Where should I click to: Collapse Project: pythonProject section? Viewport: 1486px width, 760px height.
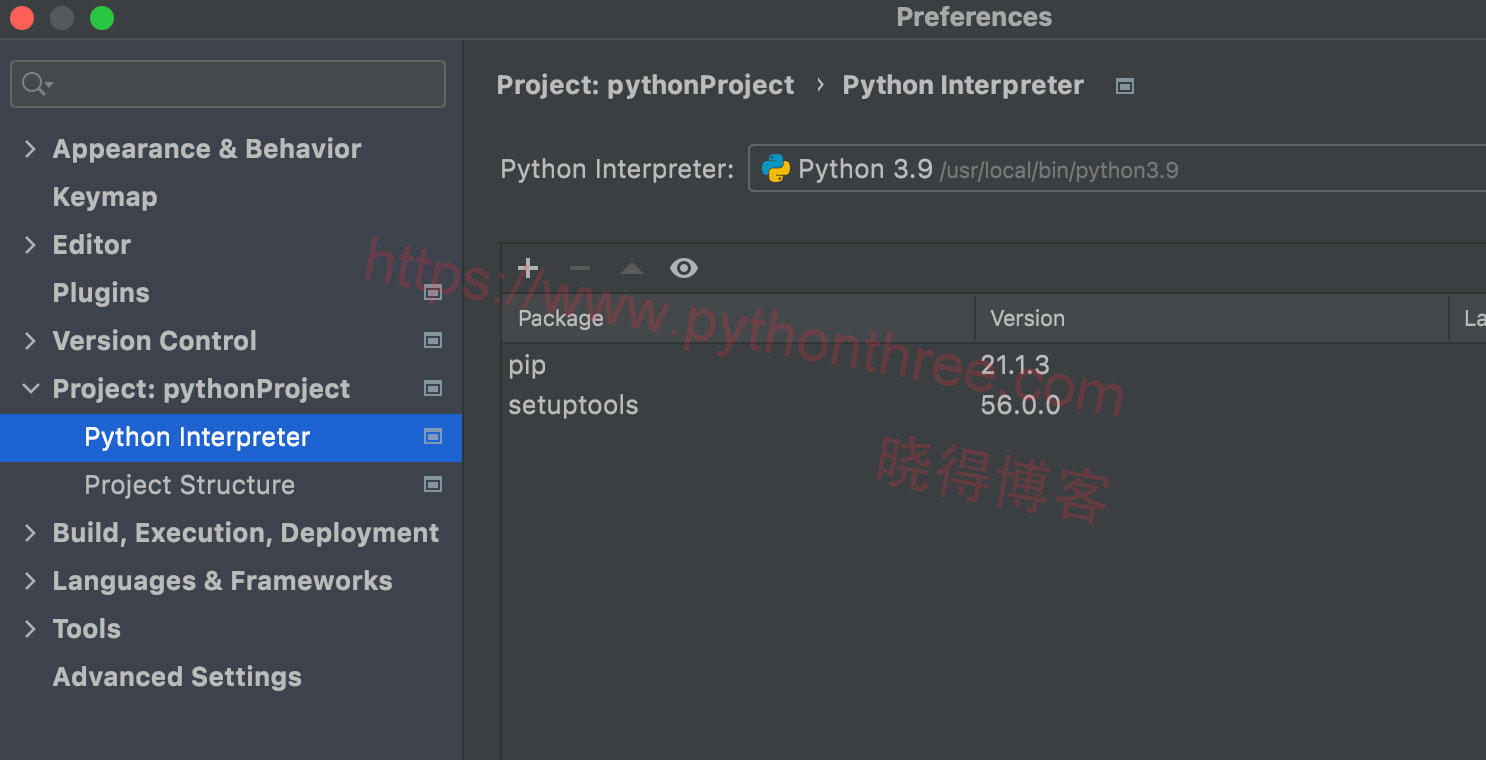[30, 389]
